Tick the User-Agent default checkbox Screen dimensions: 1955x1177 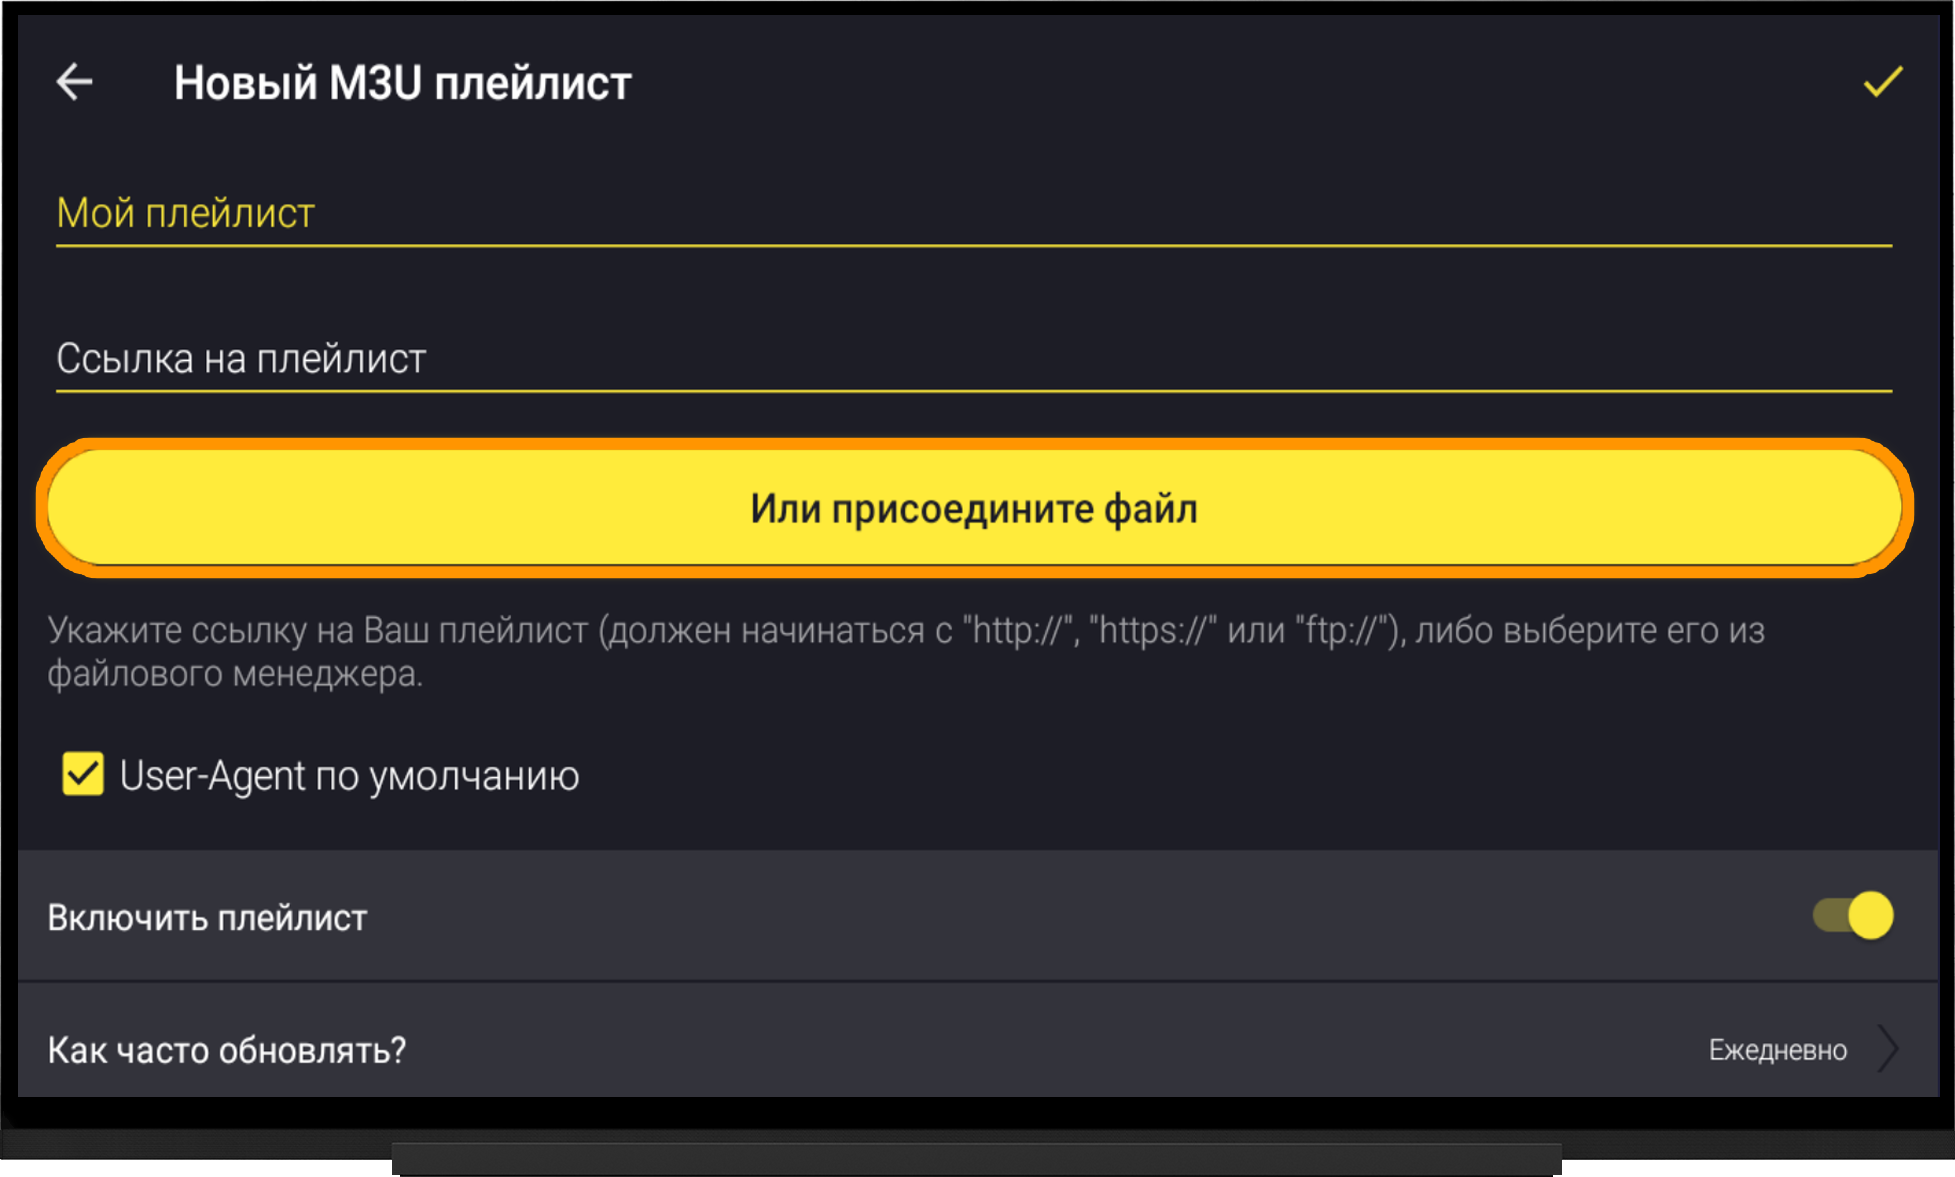[83, 775]
